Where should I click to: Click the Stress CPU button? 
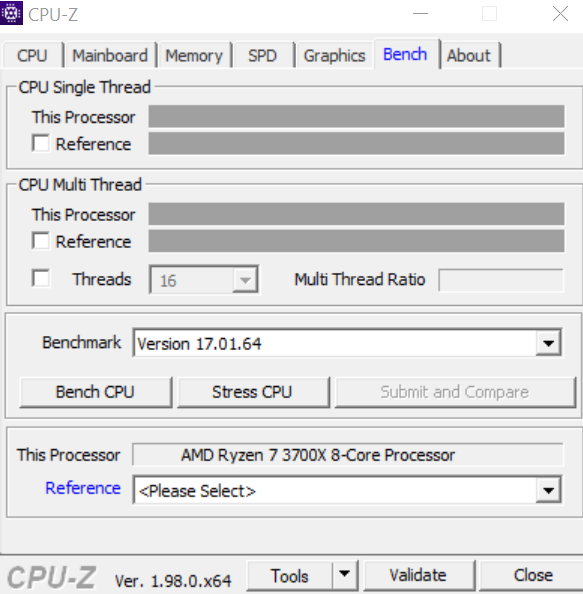tap(253, 392)
